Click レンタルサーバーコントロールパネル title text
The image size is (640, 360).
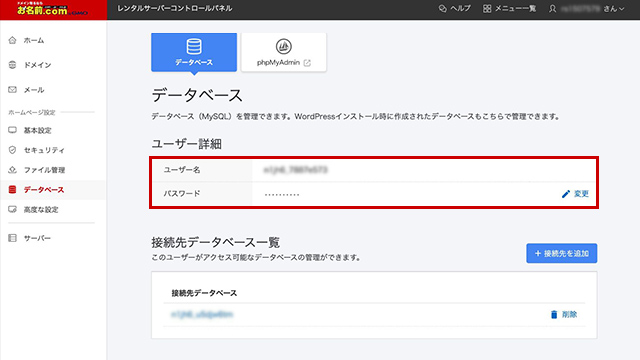click(x=175, y=8)
